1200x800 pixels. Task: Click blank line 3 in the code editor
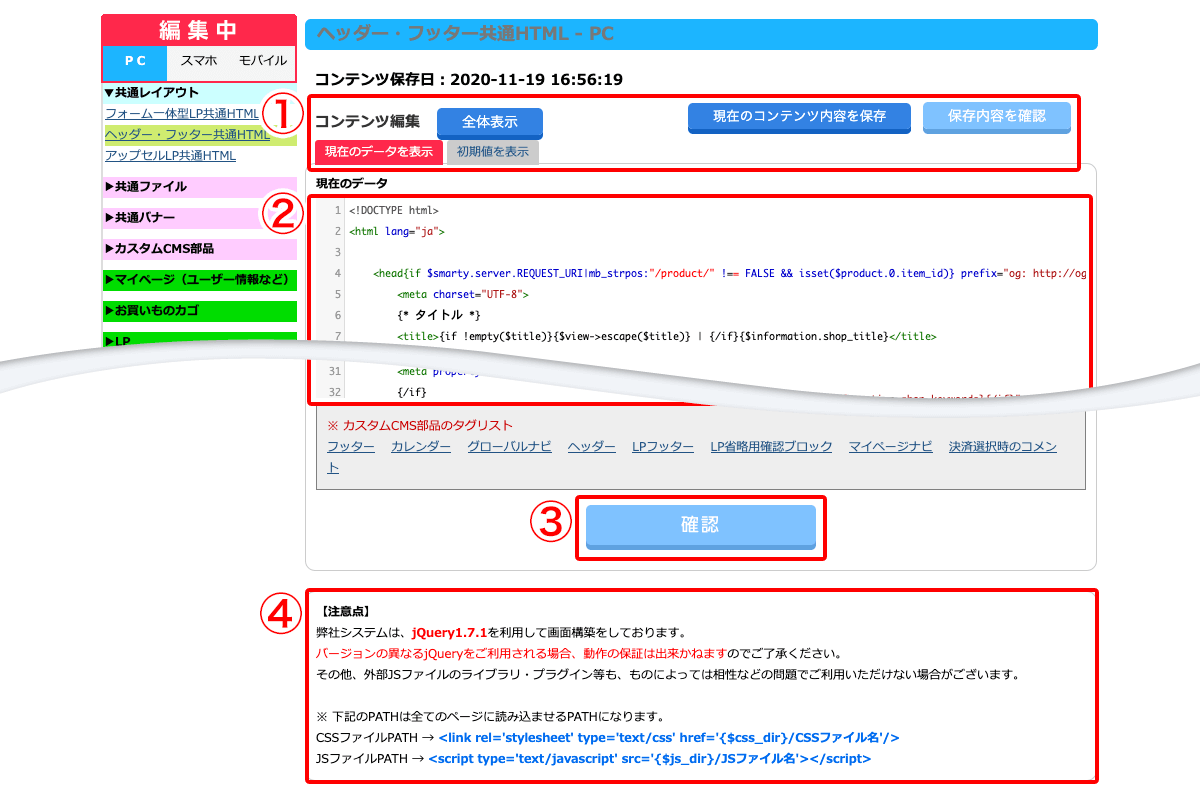tap(715, 253)
